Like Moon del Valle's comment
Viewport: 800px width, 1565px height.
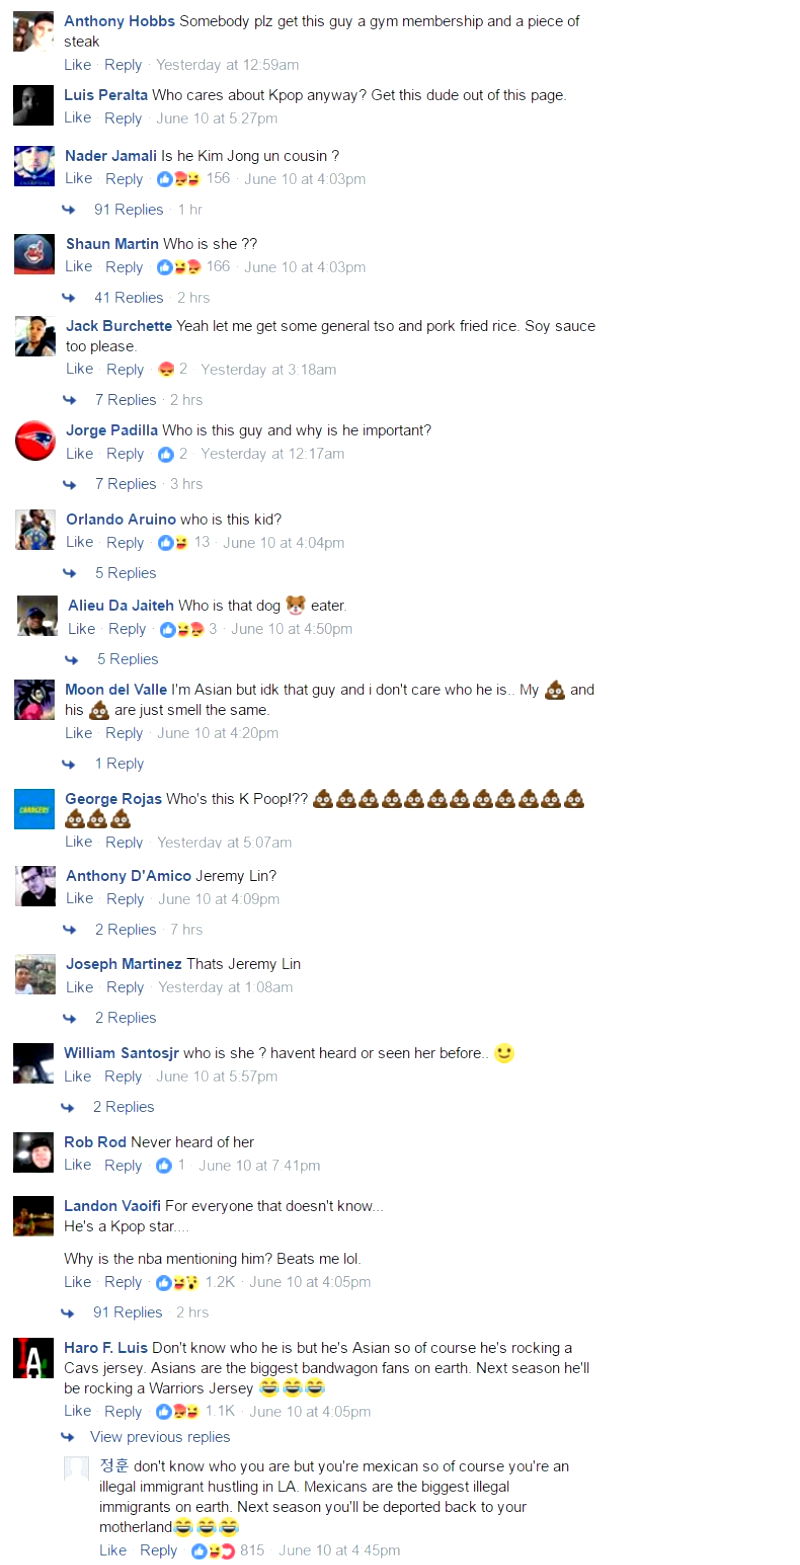pyautogui.click(x=78, y=733)
